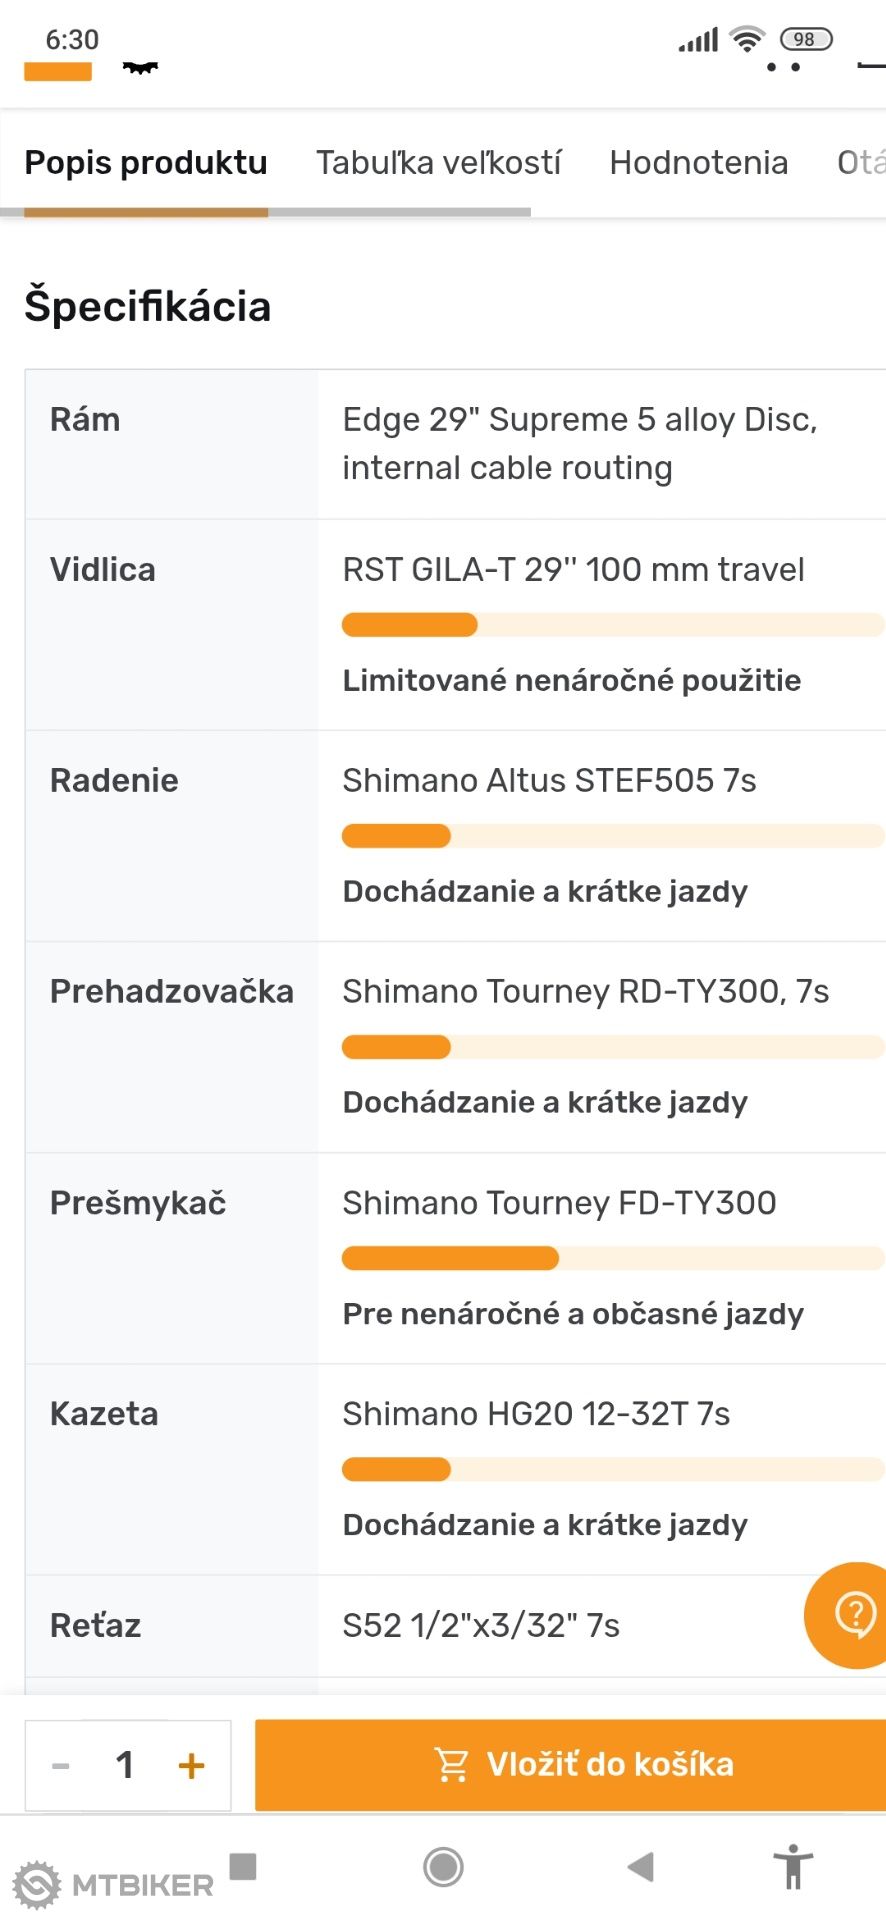The image size is (886, 1920).
Task: Tap the Kazeta rating progress bar
Action: 613,1469
